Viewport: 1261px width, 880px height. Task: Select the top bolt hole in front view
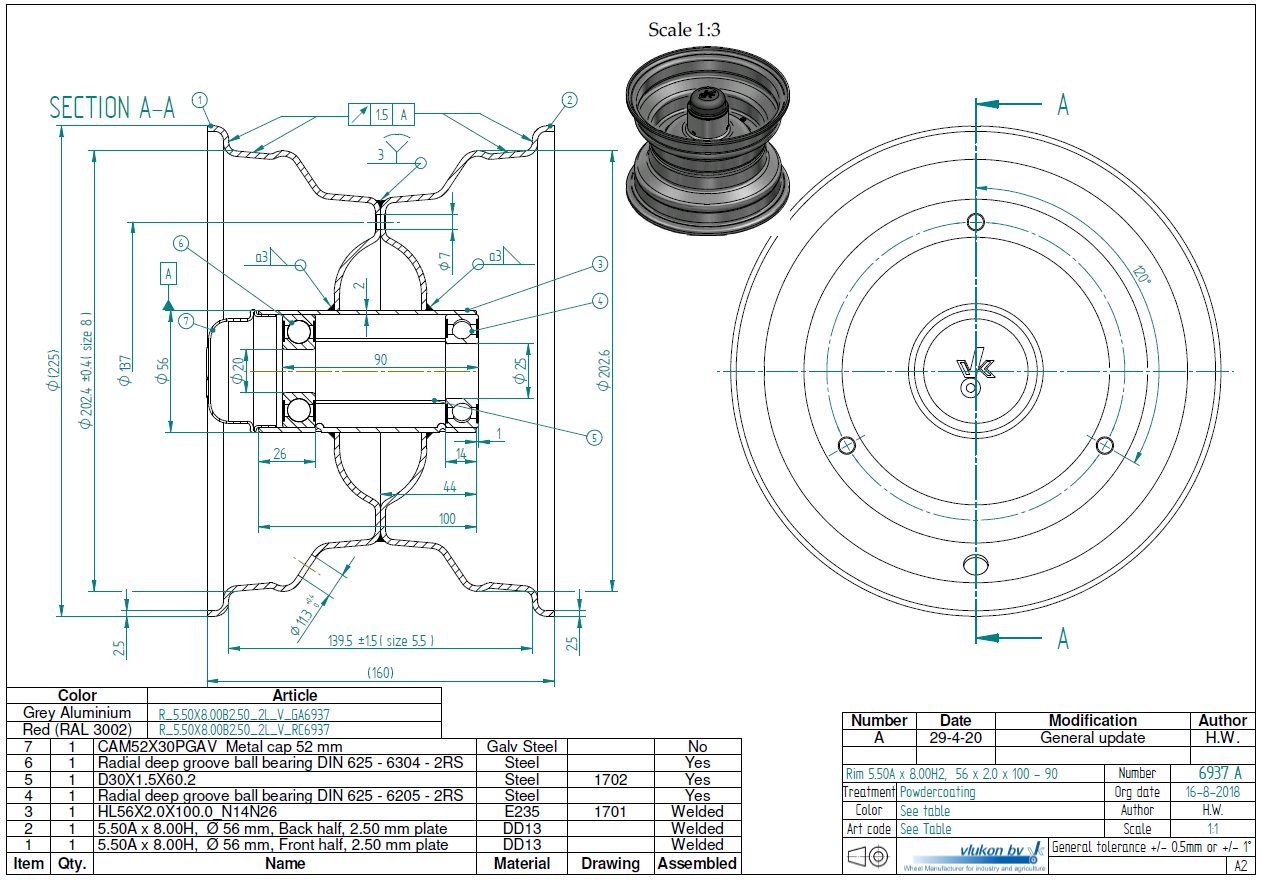(x=976, y=222)
